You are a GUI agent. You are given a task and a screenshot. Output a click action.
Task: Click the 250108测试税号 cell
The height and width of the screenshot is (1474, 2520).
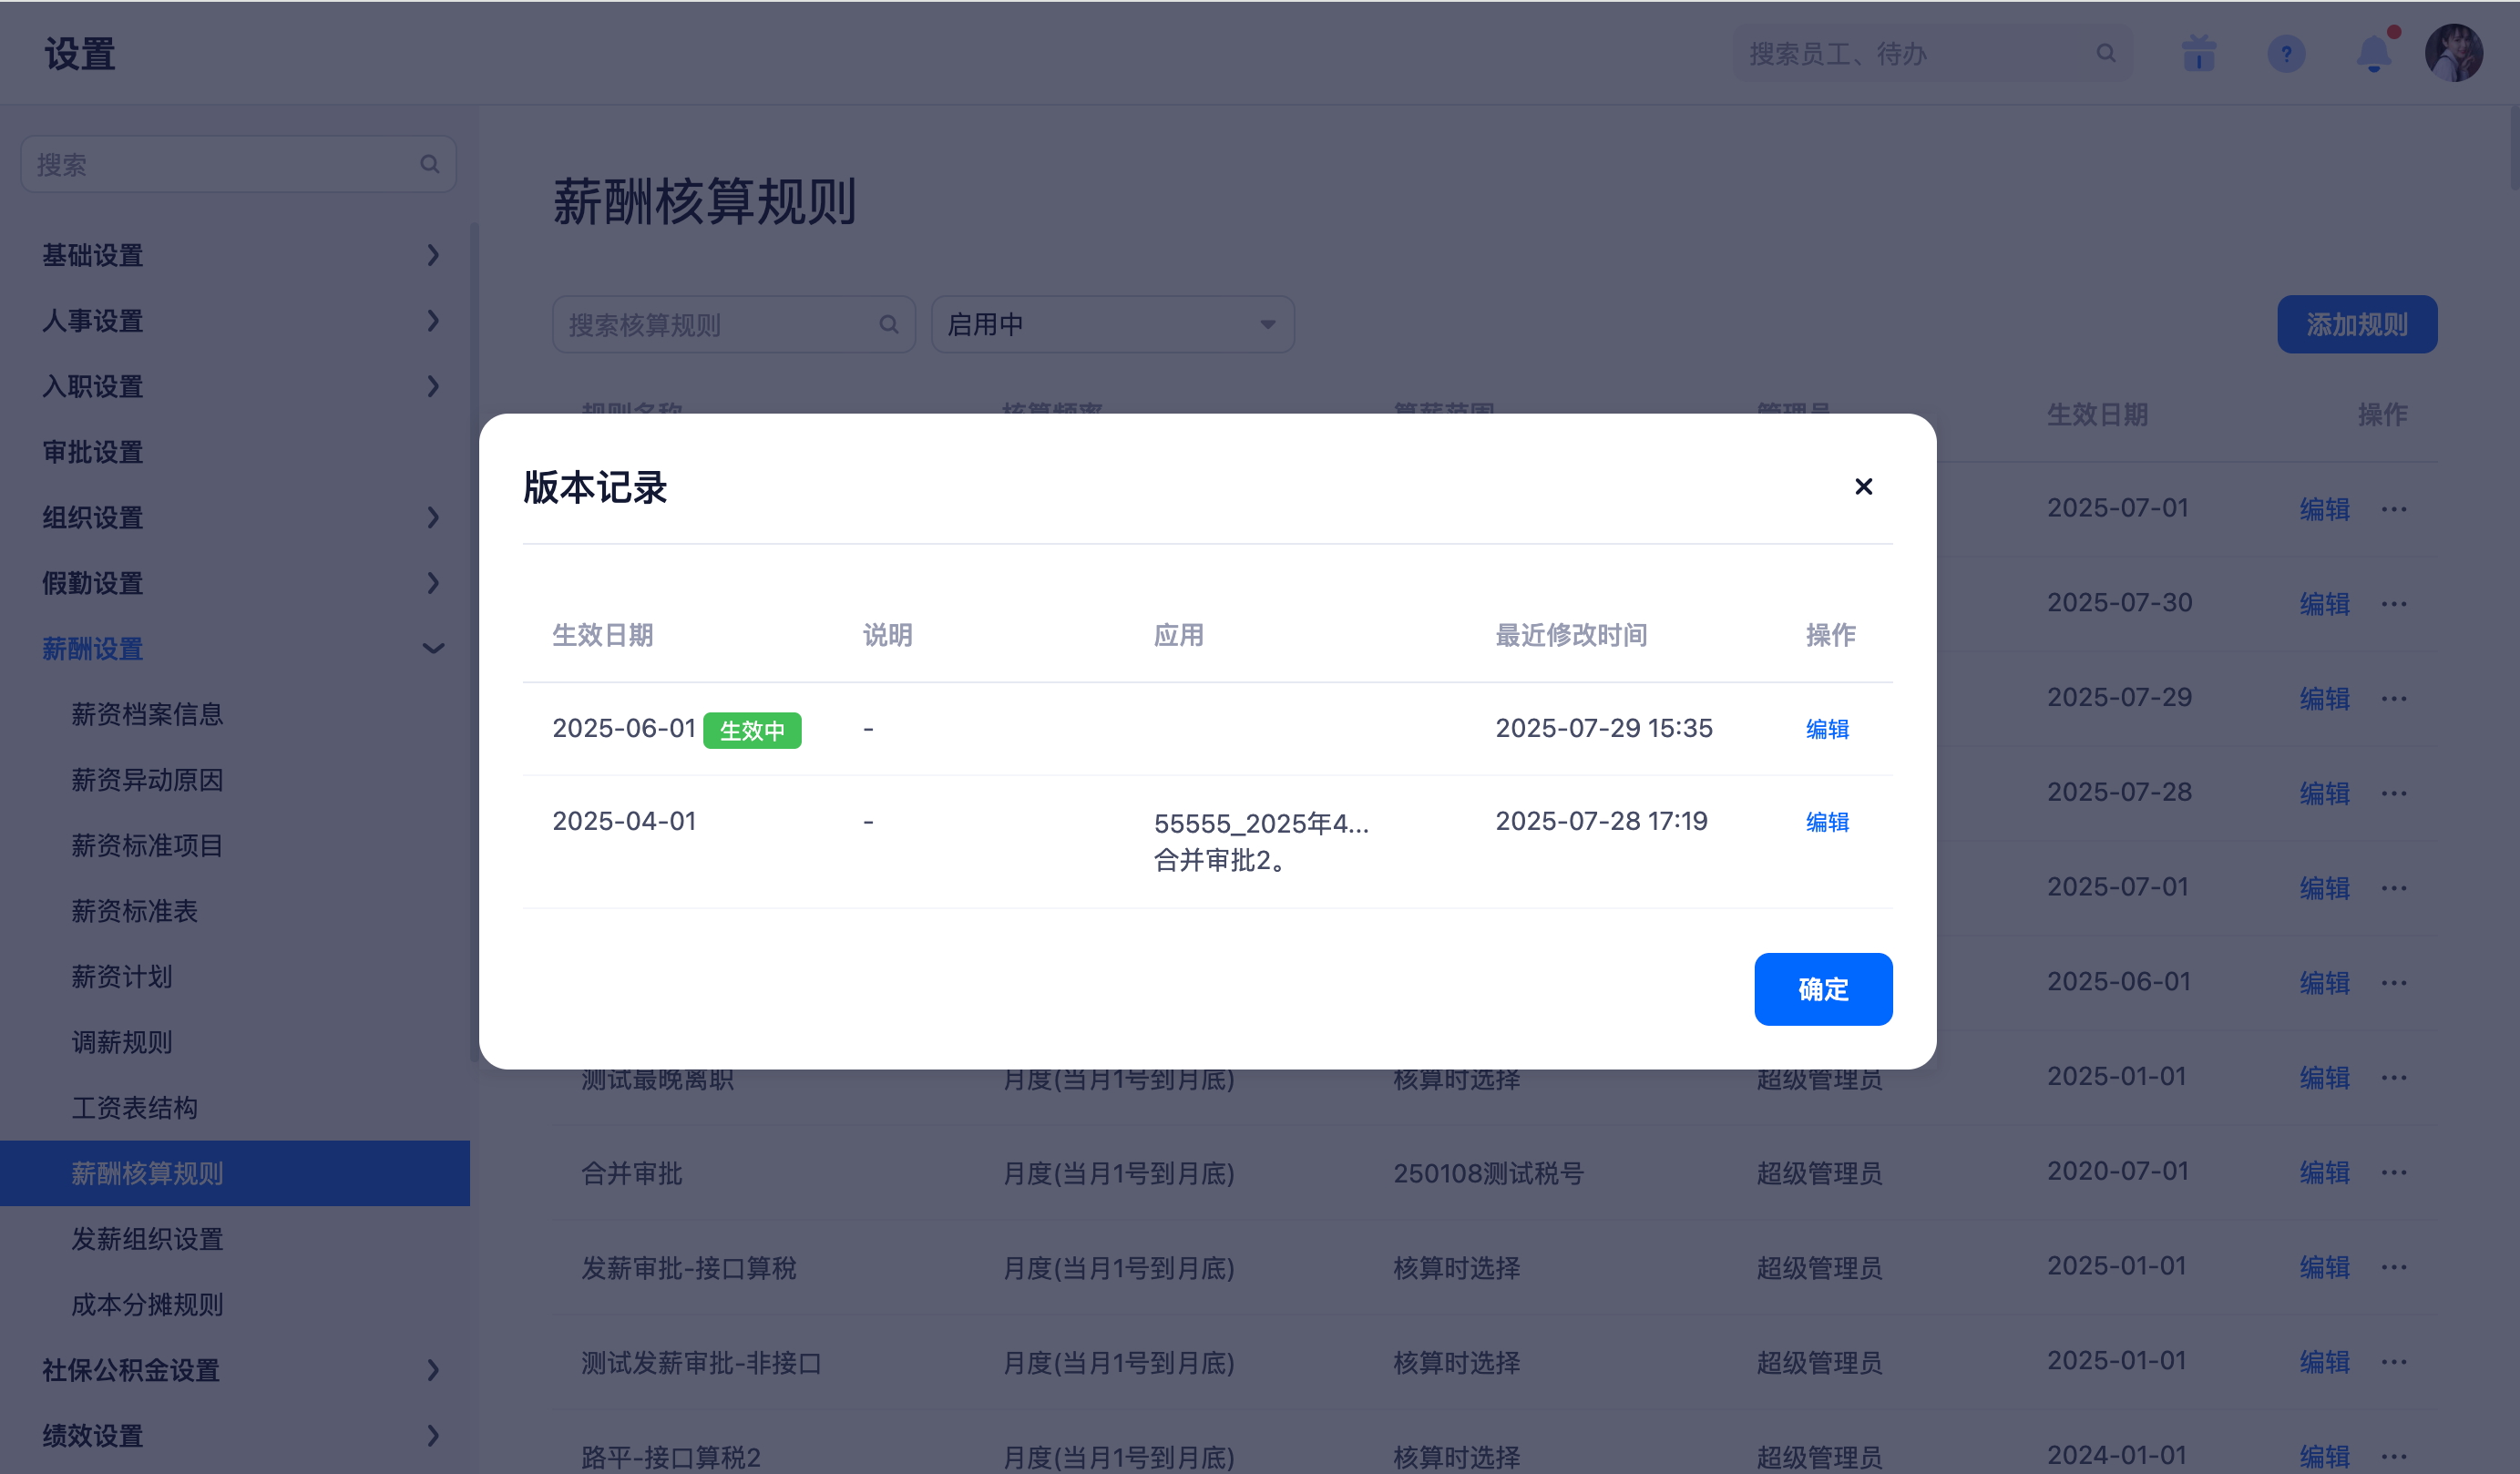pos(1488,1173)
